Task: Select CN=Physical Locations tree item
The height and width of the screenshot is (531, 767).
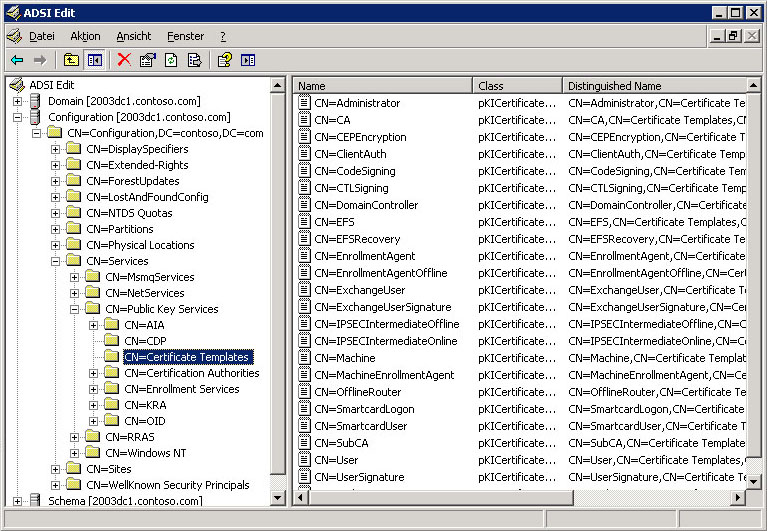Action: point(140,245)
